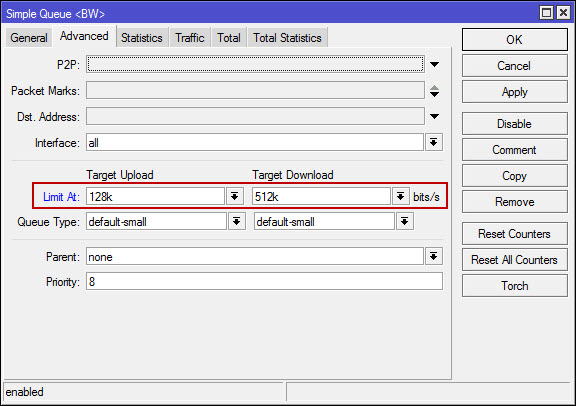Click upload Queue Type field default-small

coord(156,221)
